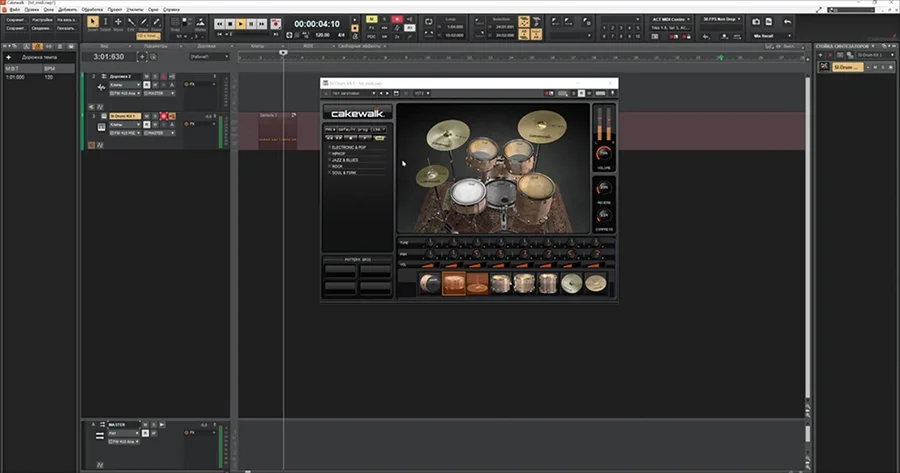Viewport: 900px width, 473px height.
Task: Activate the Draw pencil tool
Action: coord(143,22)
